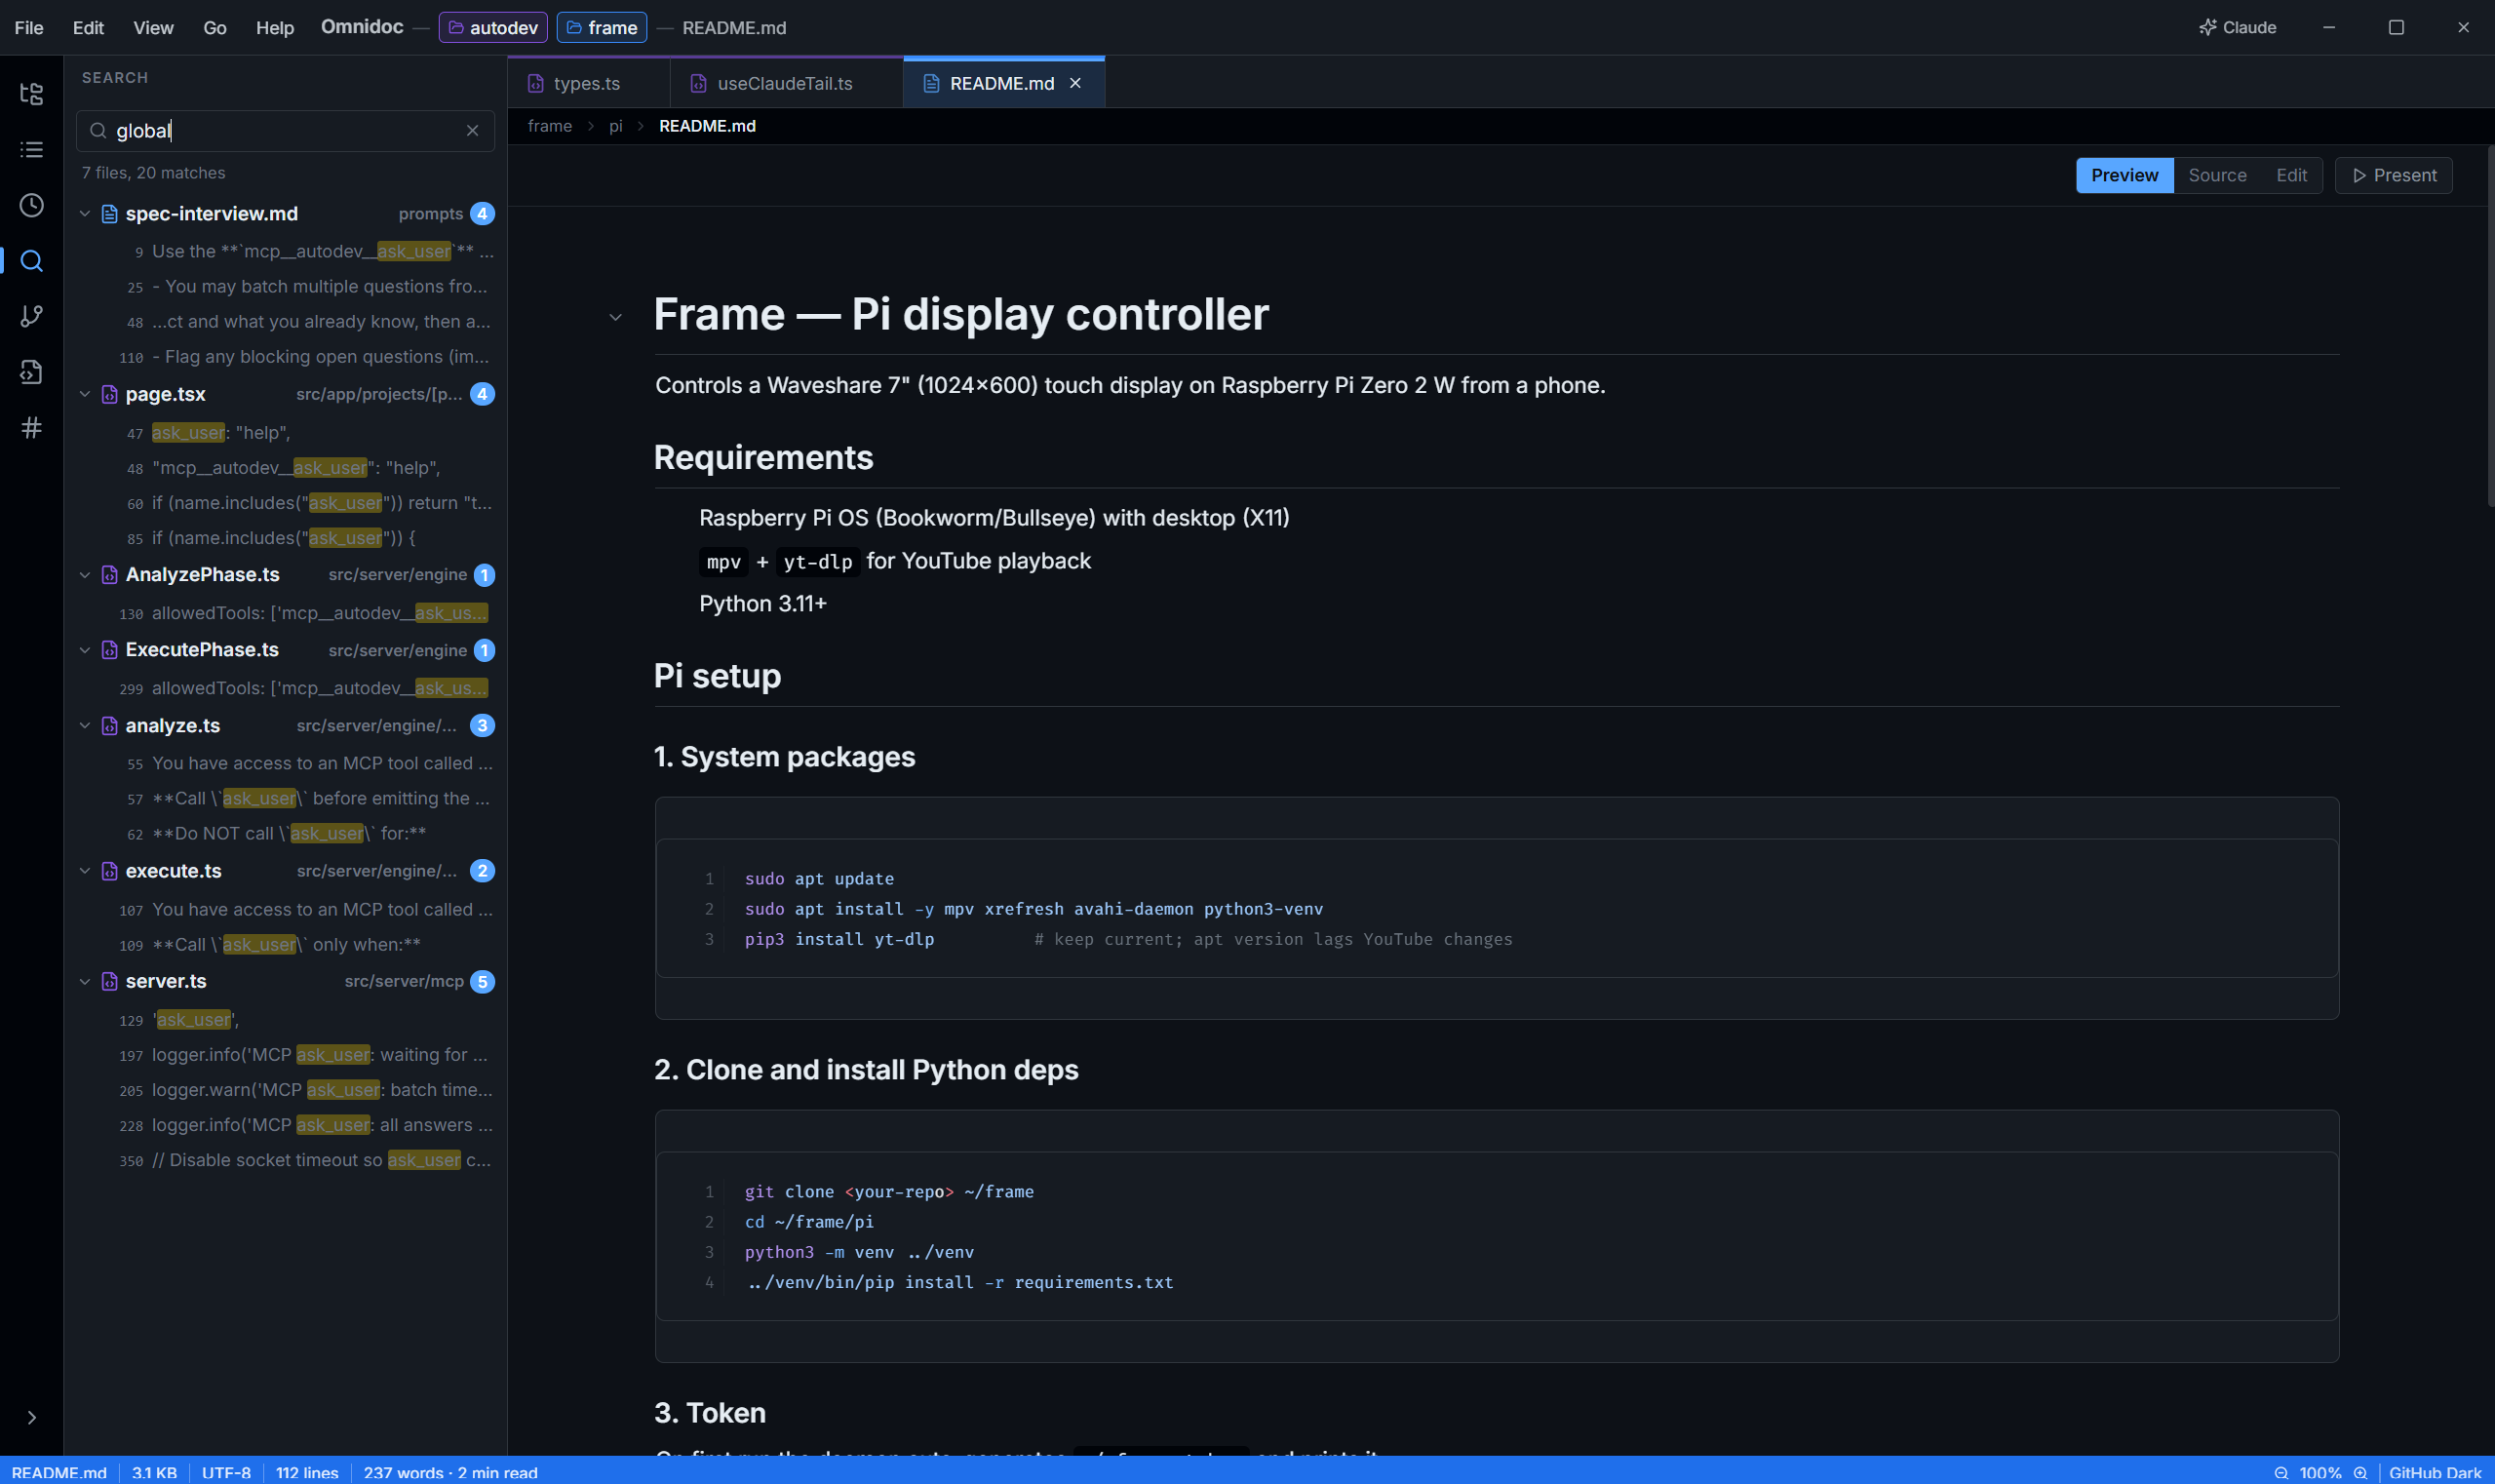Open the Go menu
Screen dimensions: 2495x1484
pos(215,27)
